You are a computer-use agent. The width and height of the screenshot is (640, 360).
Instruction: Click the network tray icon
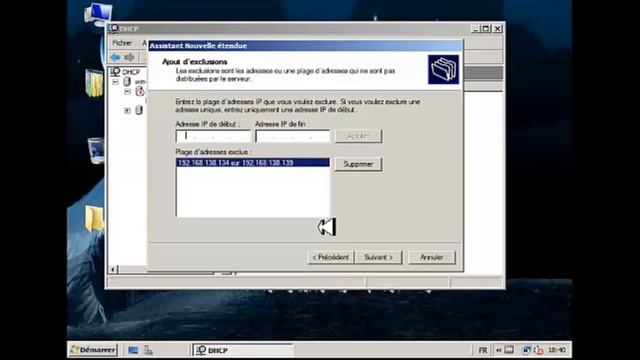[526, 350]
